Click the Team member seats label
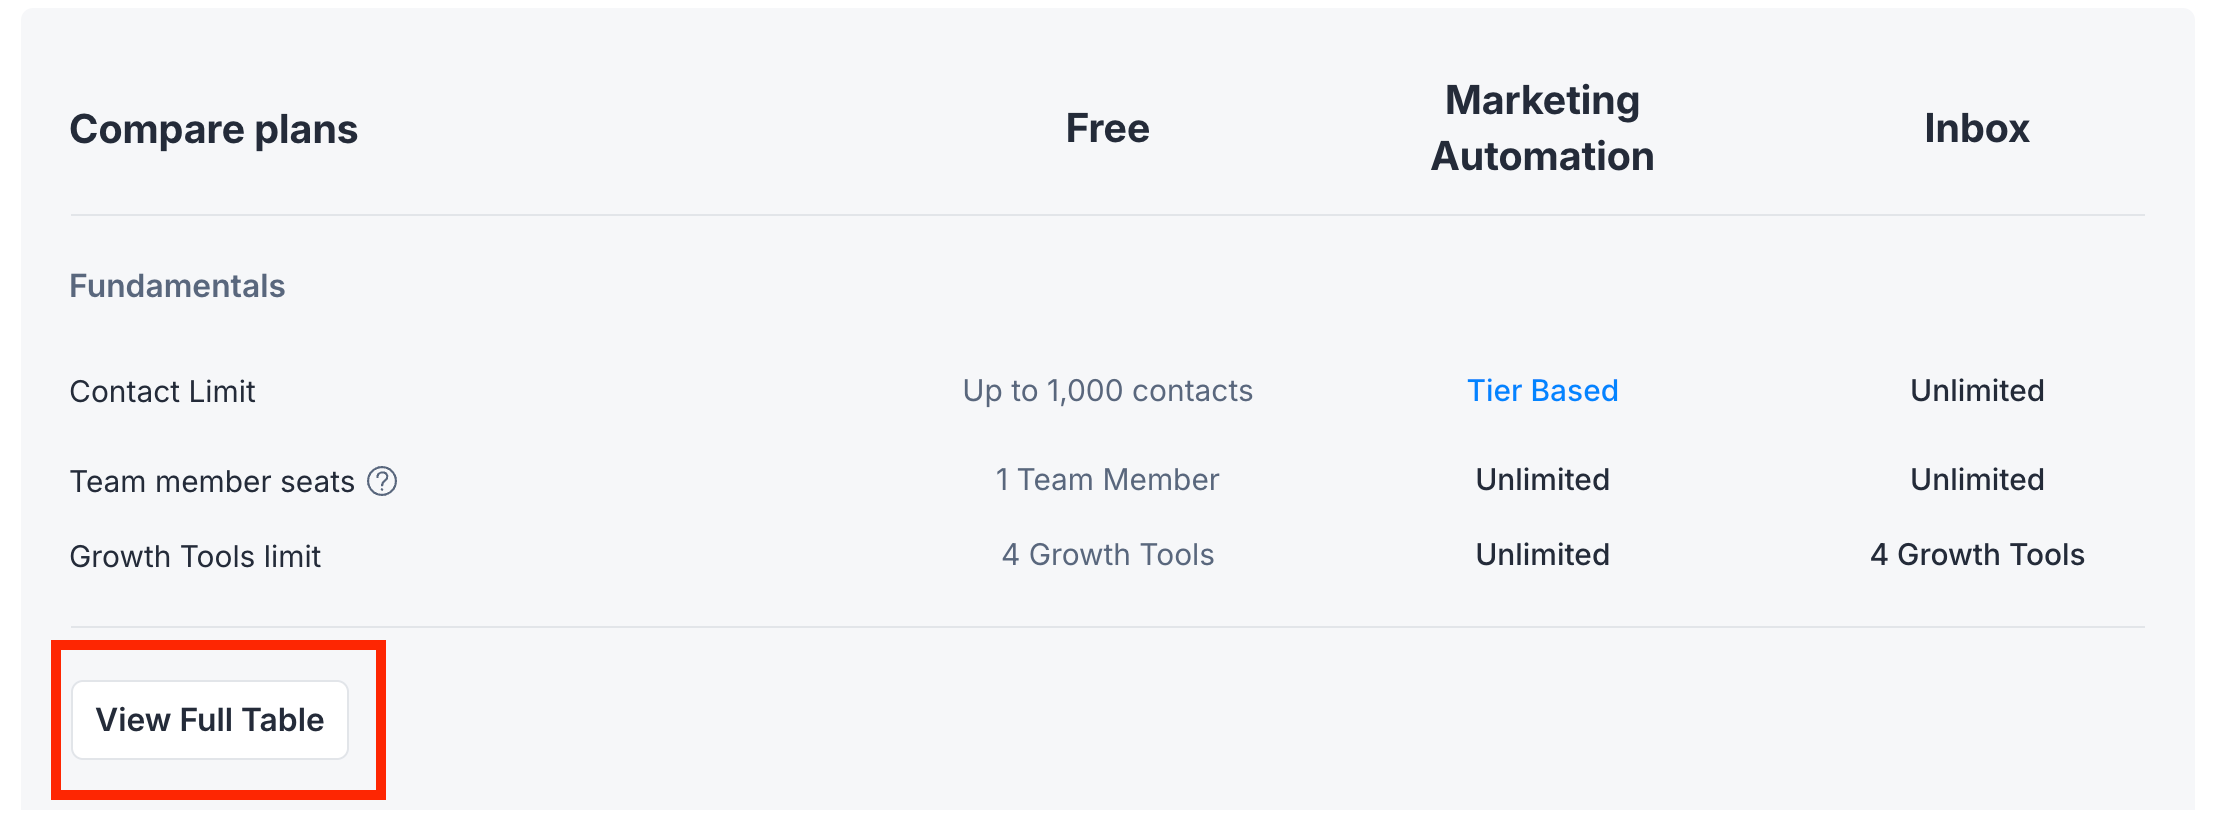Image resolution: width=2224 pixels, height=822 pixels. 212,482
